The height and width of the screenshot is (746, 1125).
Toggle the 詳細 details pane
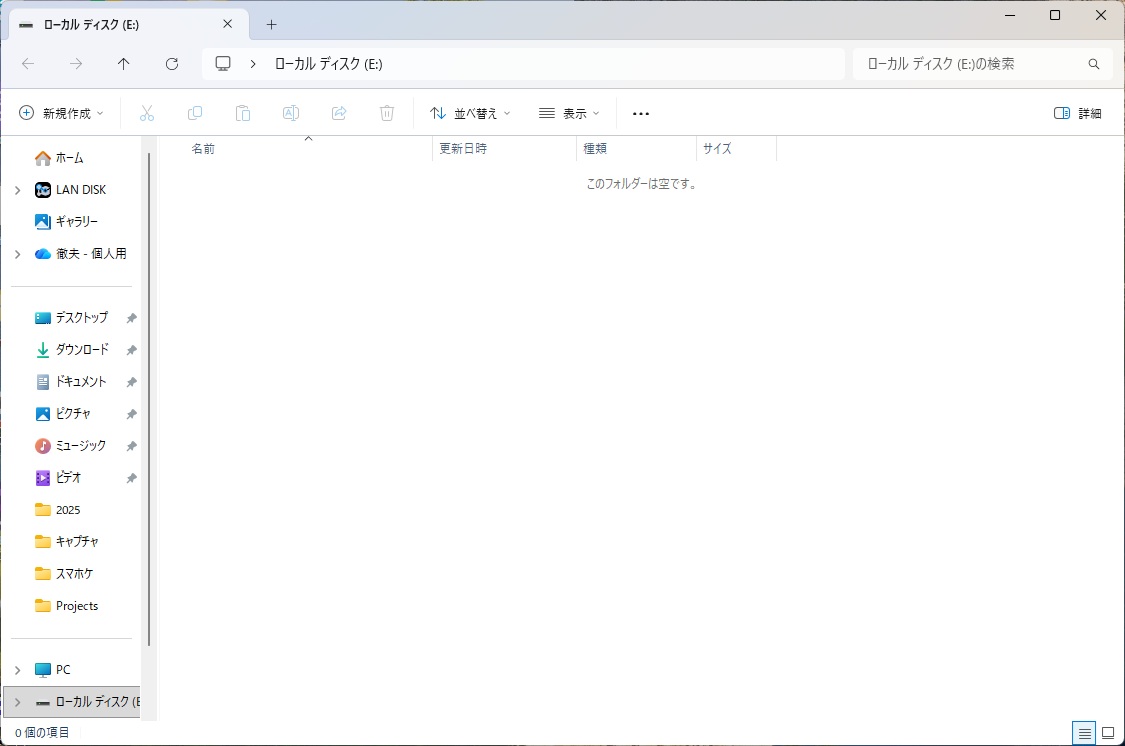(1078, 114)
